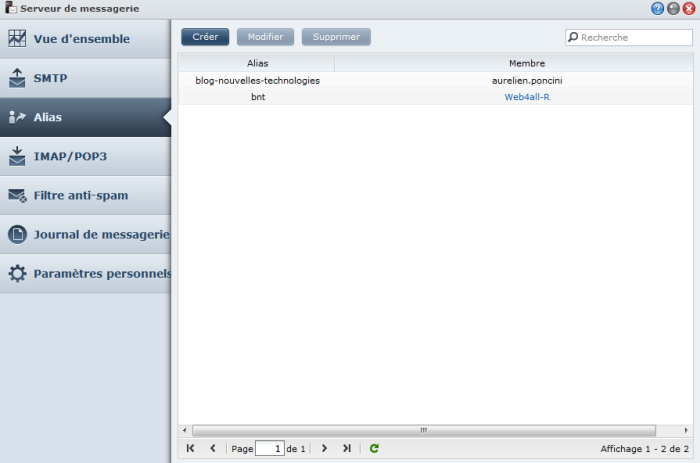700x463 pixels.
Task: Open help with the blue question icon
Action: click(657, 8)
